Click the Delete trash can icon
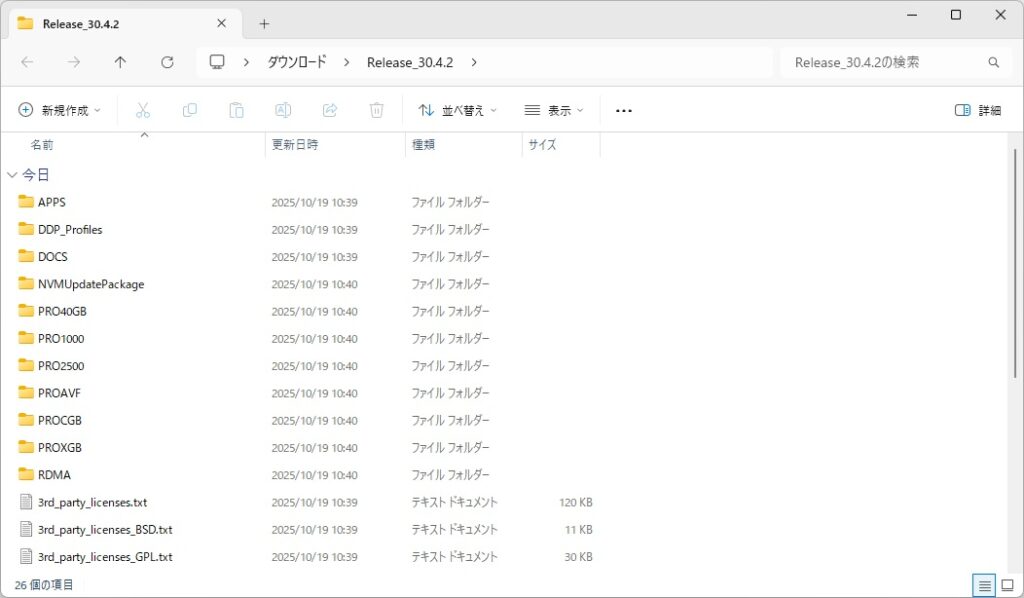Viewport: 1024px width, 598px height. (x=376, y=110)
